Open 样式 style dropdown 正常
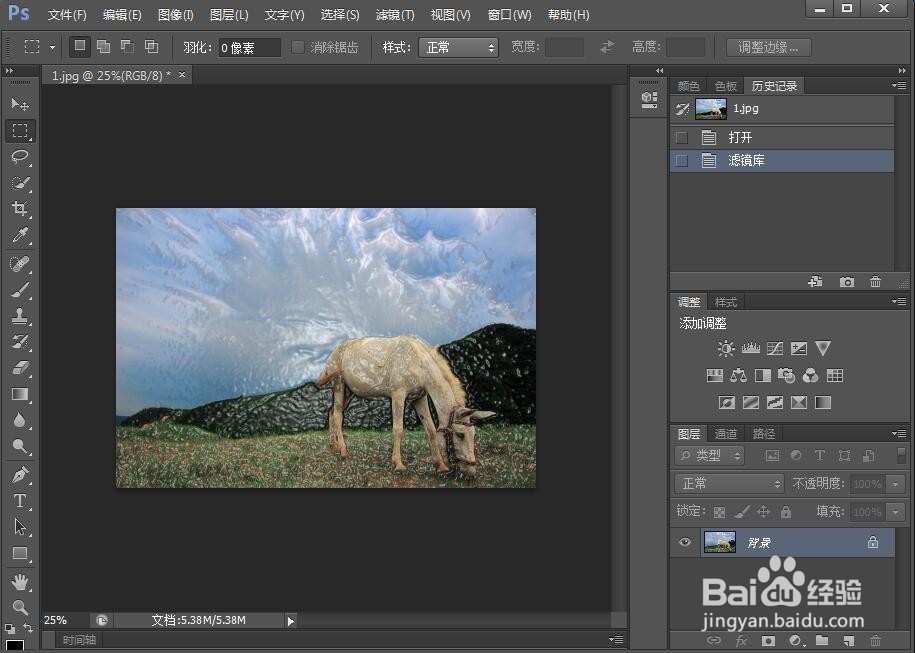Viewport: 915px width, 653px height. 458,47
